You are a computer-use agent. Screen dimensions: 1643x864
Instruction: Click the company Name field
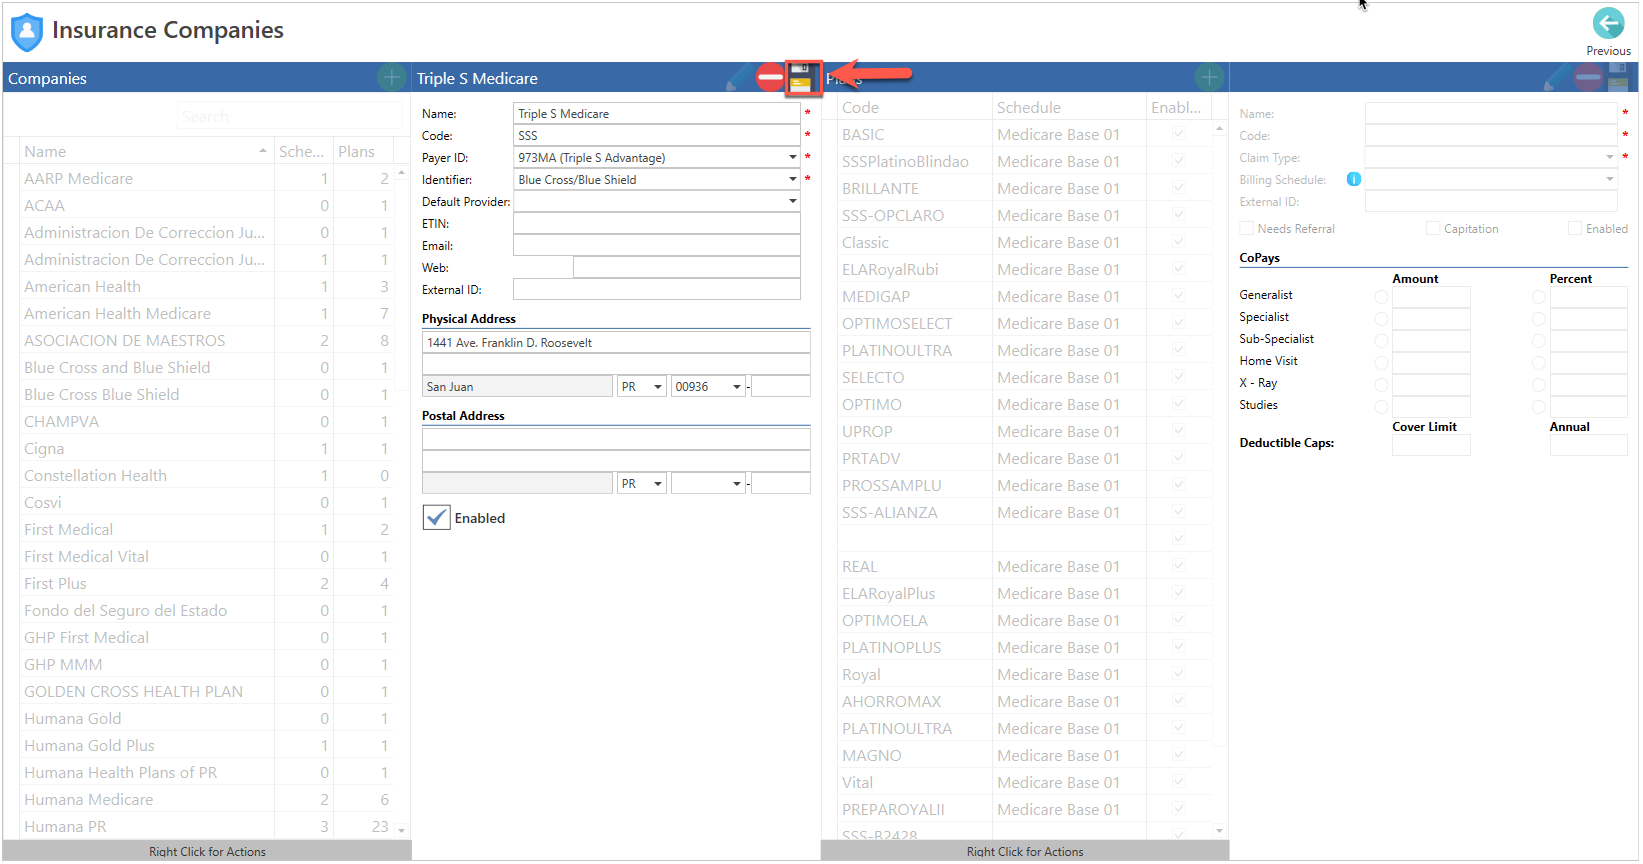click(657, 114)
